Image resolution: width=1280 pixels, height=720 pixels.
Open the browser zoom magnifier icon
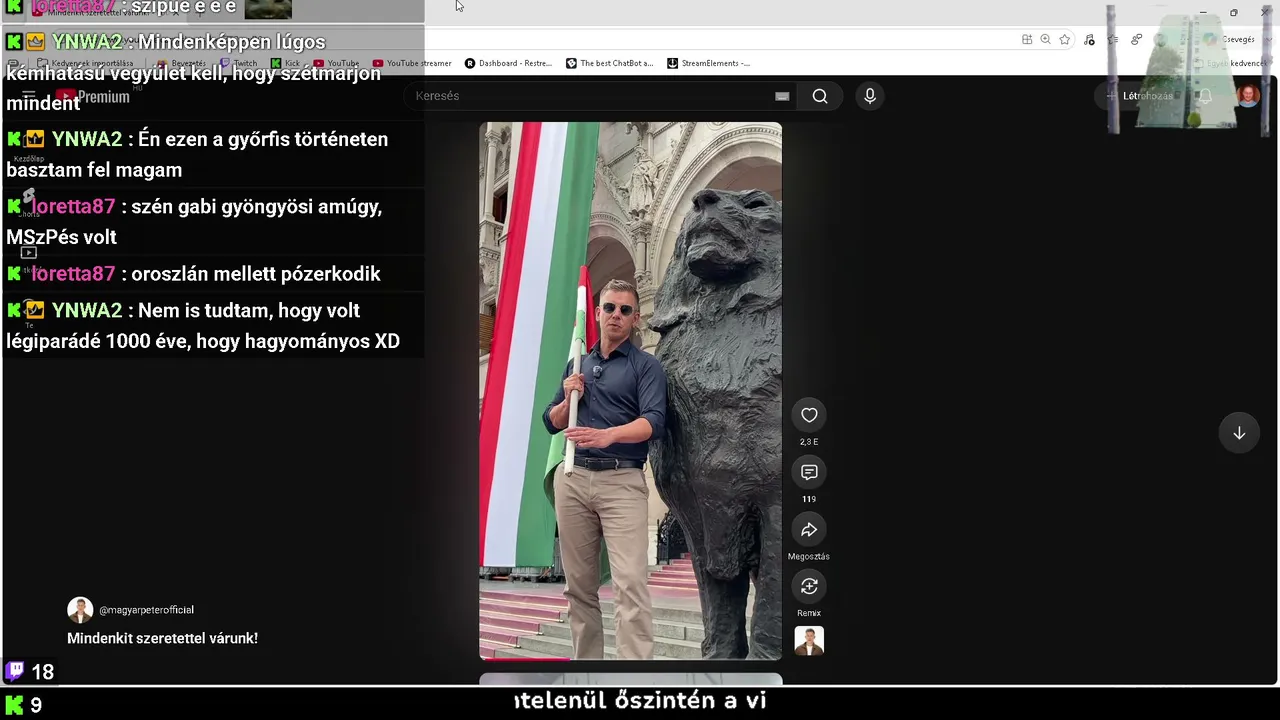1045,39
